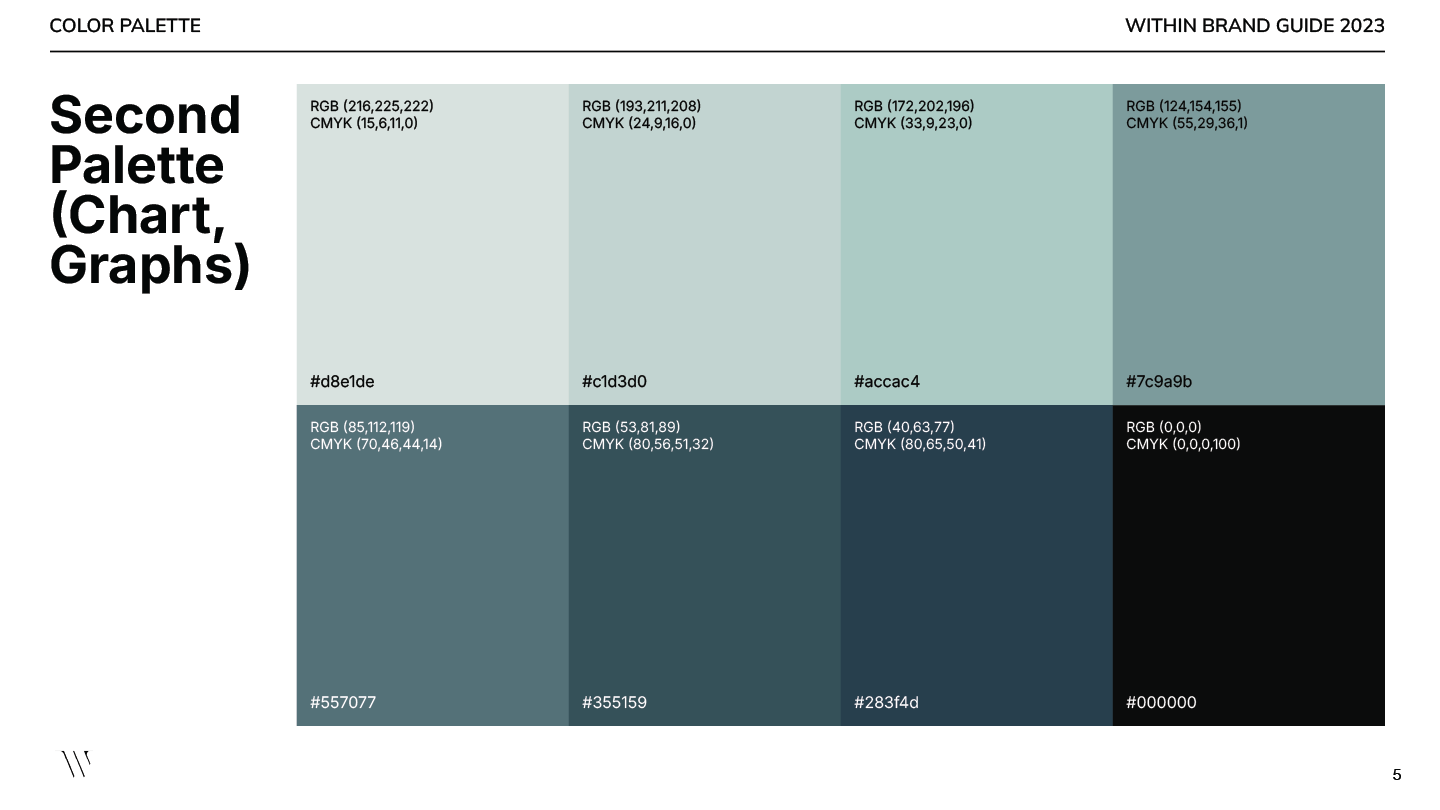Click the RGB (124,154,155) label
Image resolution: width=1440 pixels, height=810 pixels.
[1184, 106]
